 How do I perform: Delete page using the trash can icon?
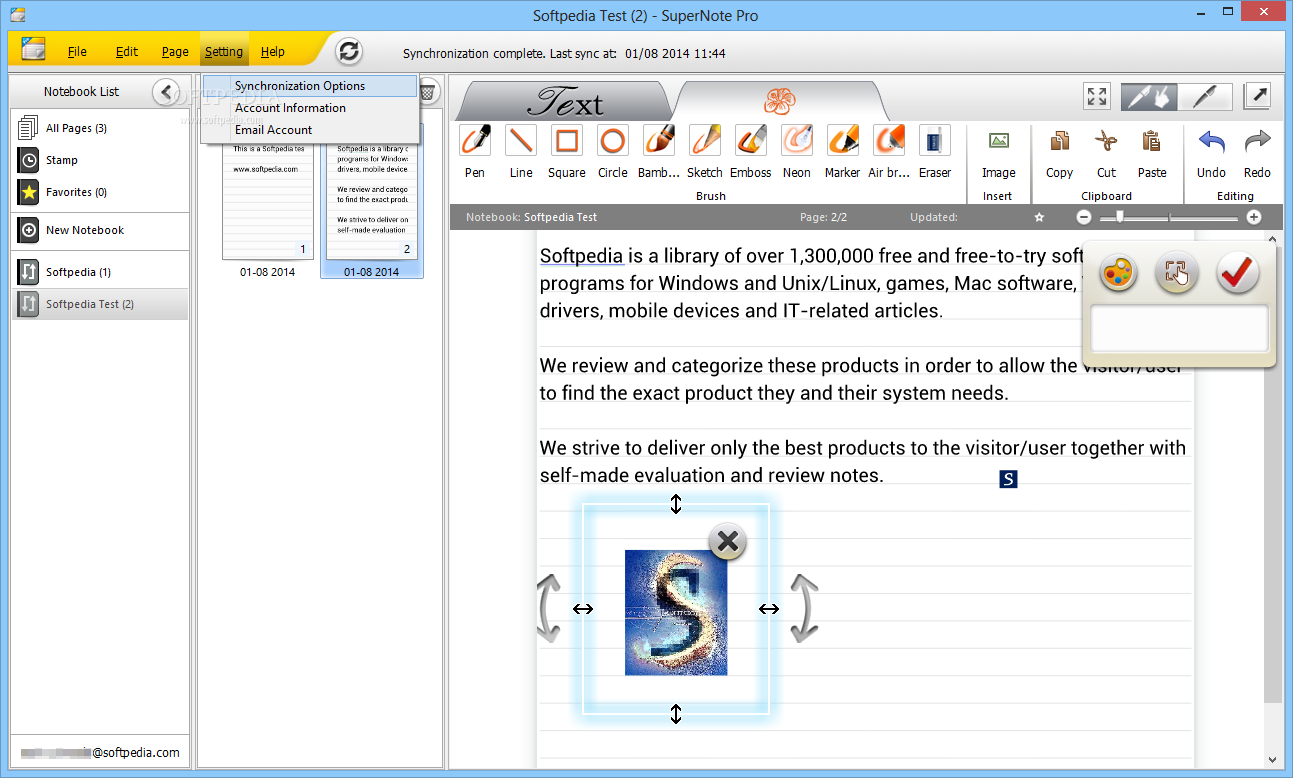[x=427, y=91]
